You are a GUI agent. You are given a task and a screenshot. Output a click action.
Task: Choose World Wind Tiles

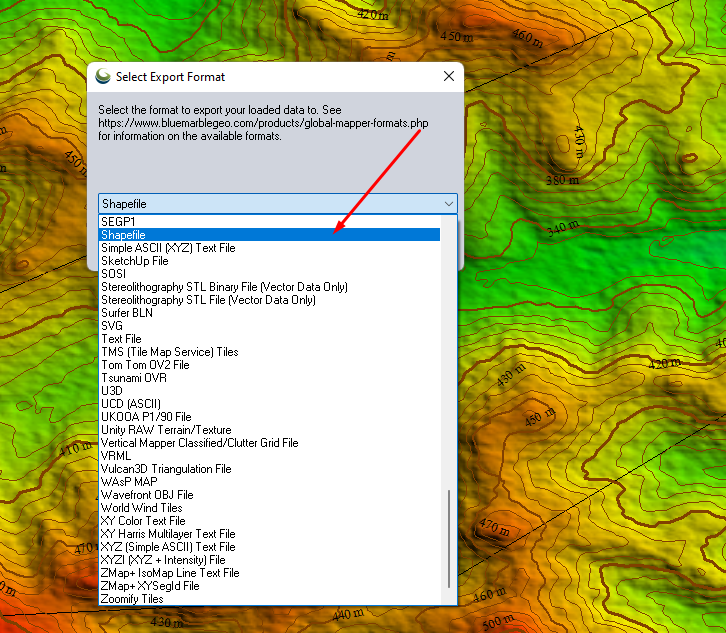(x=270, y=508)
